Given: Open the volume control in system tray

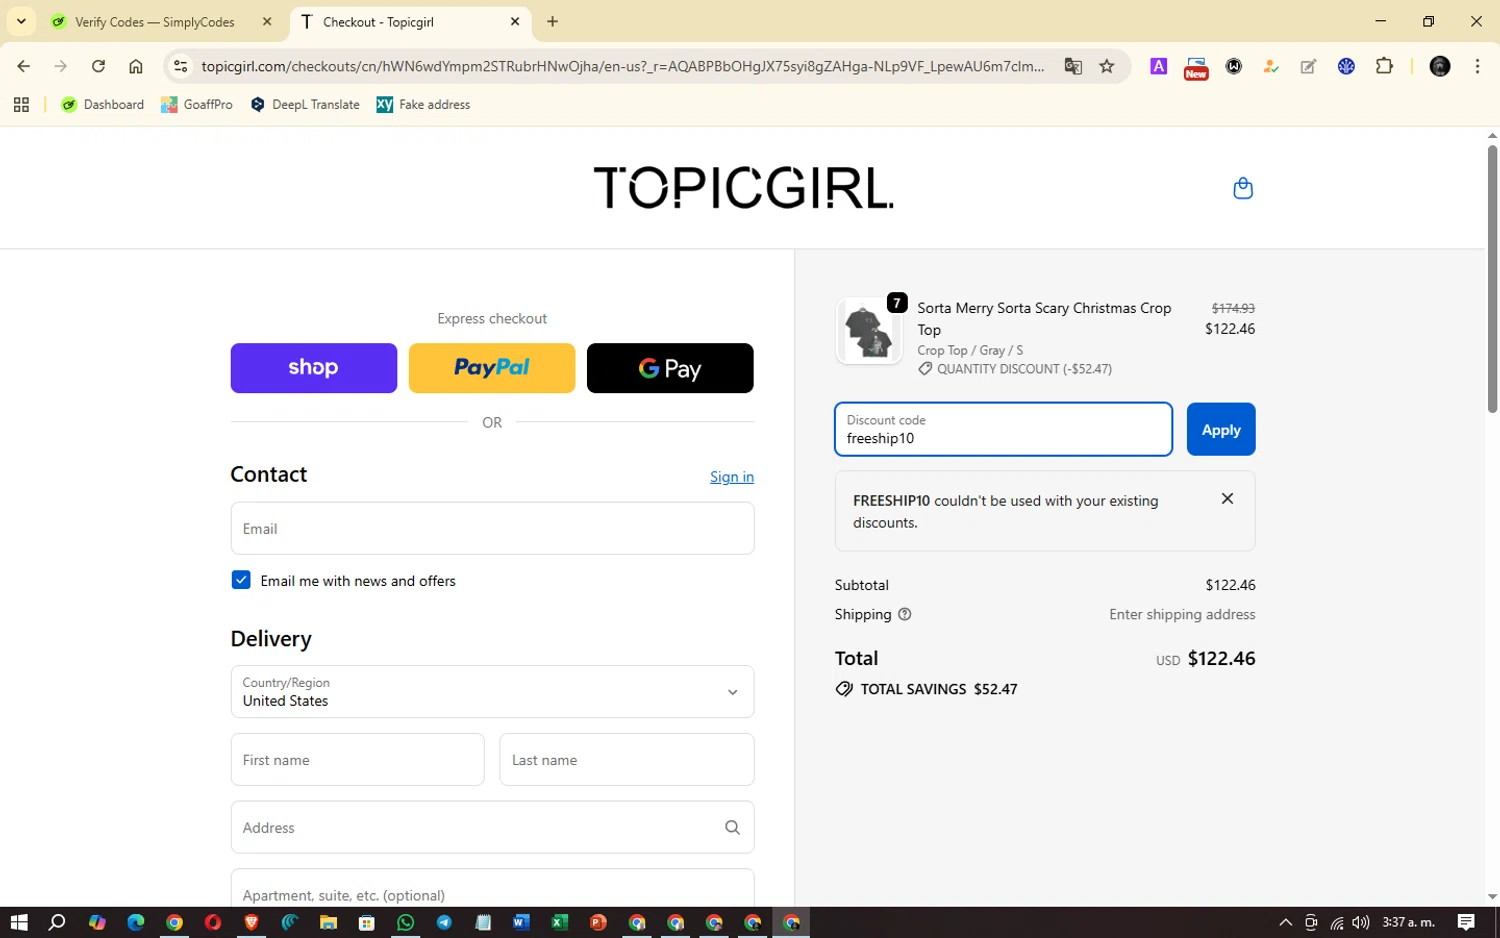Looking at the screenshot, I should [1361, 922].
